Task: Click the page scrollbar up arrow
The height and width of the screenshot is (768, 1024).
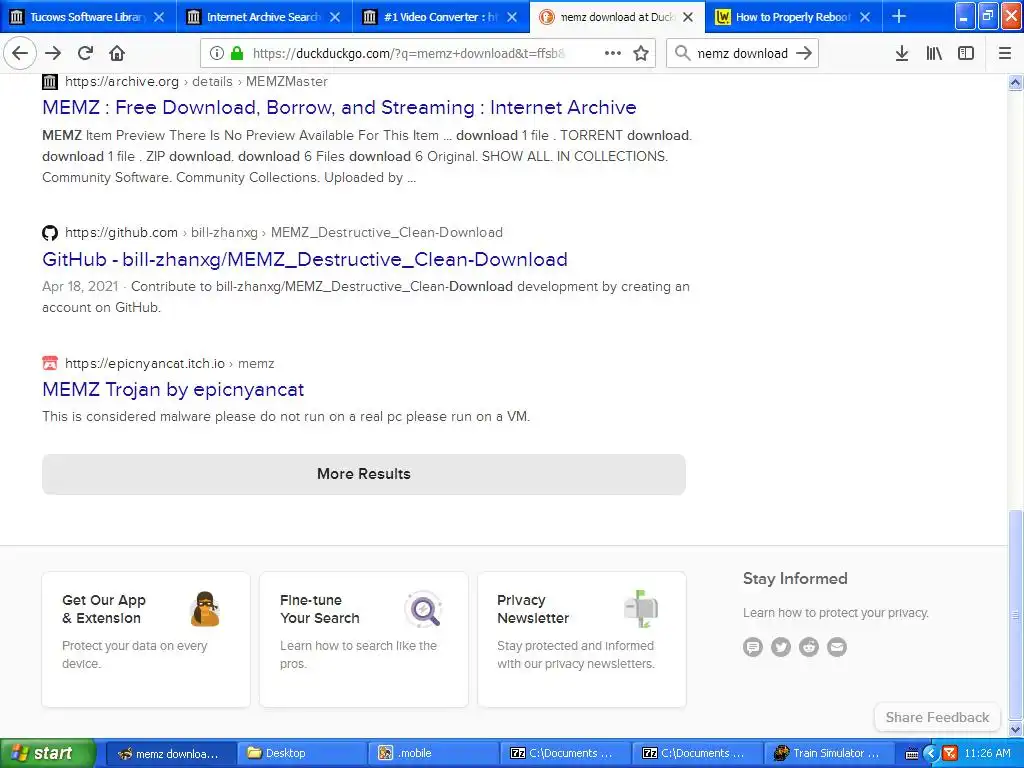Action: (1016, 82)
